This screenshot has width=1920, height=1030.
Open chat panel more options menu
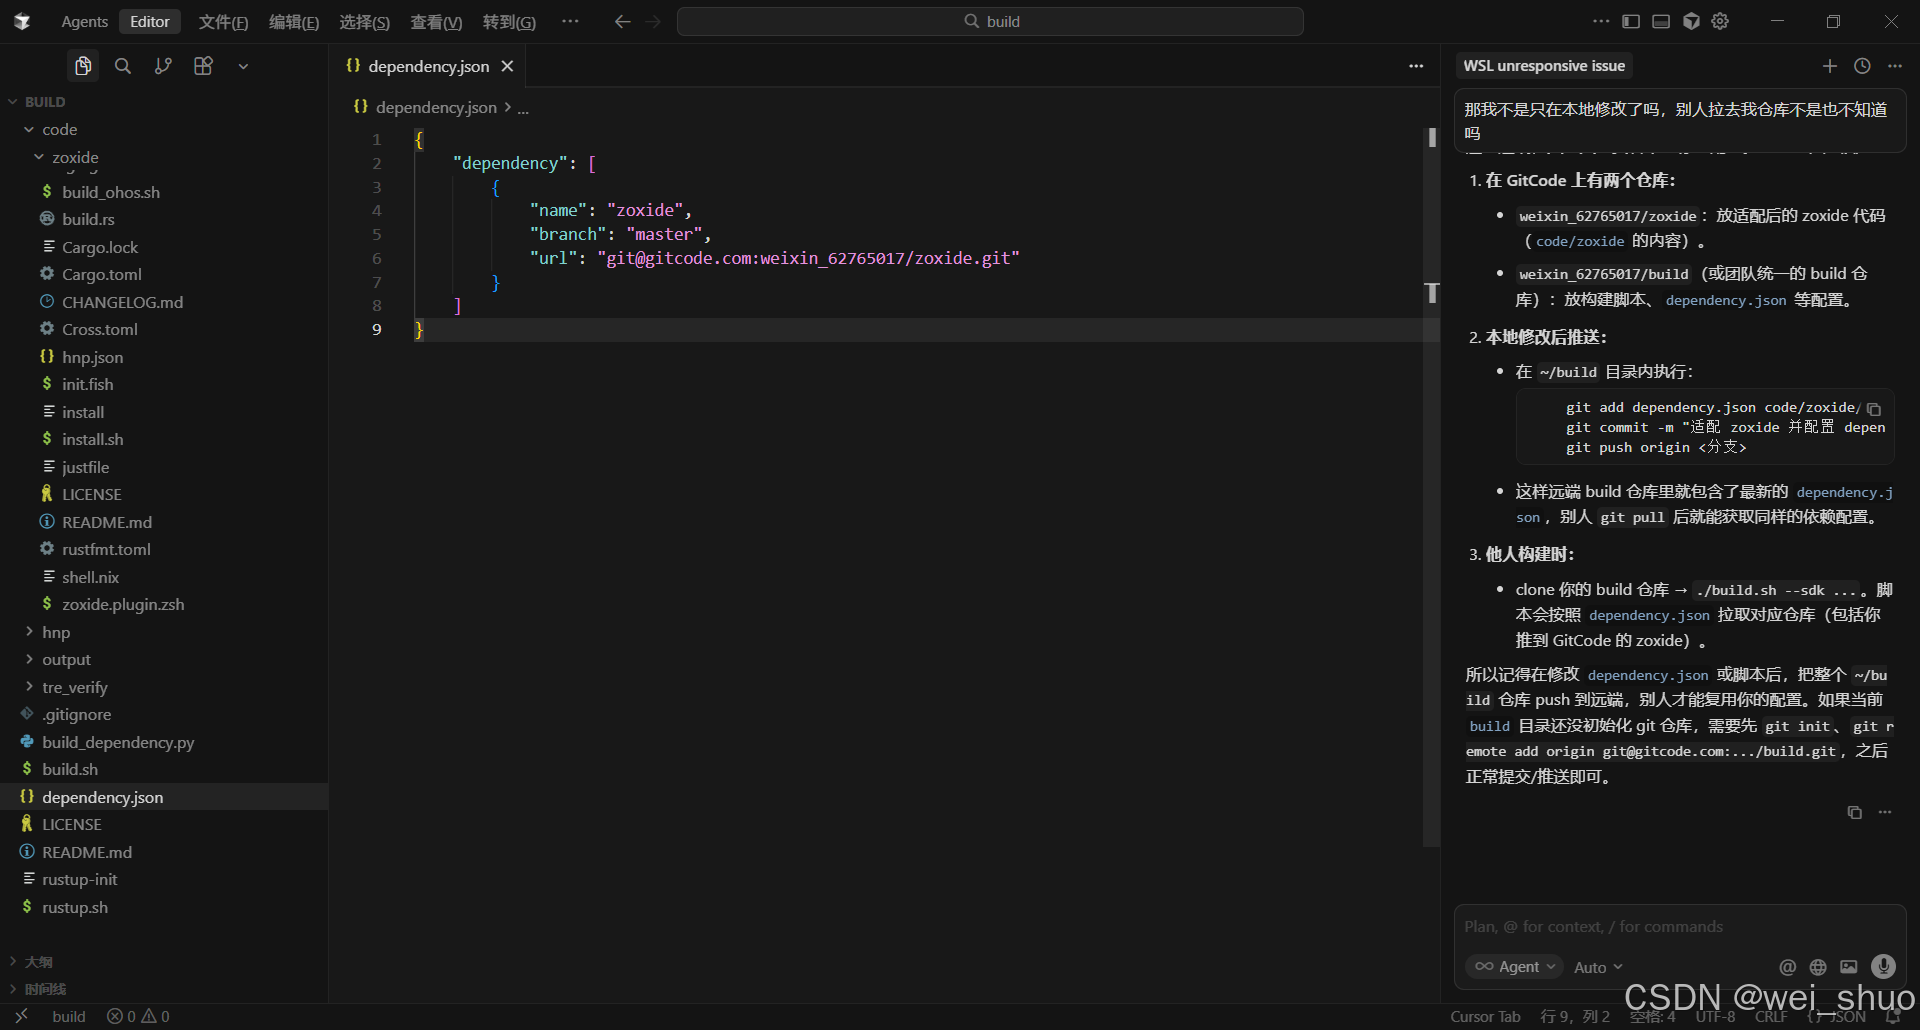tap(1895, 66)
